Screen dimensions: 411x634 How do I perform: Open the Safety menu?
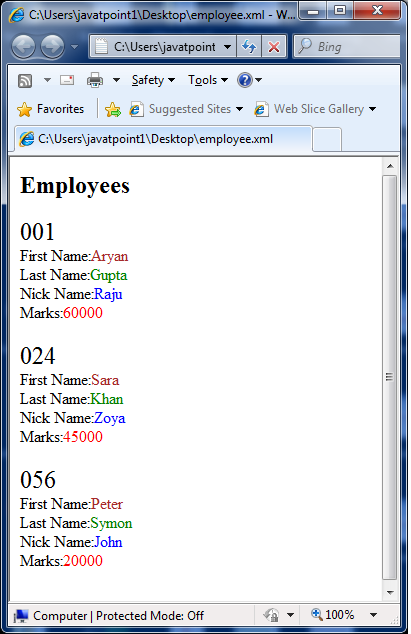click(x=153, y=80)
